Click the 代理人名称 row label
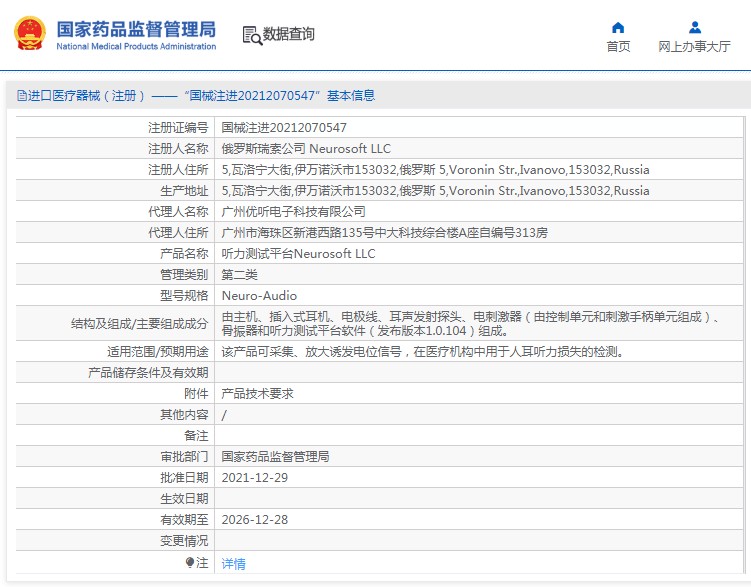The image size is (751, 587). 178,212
